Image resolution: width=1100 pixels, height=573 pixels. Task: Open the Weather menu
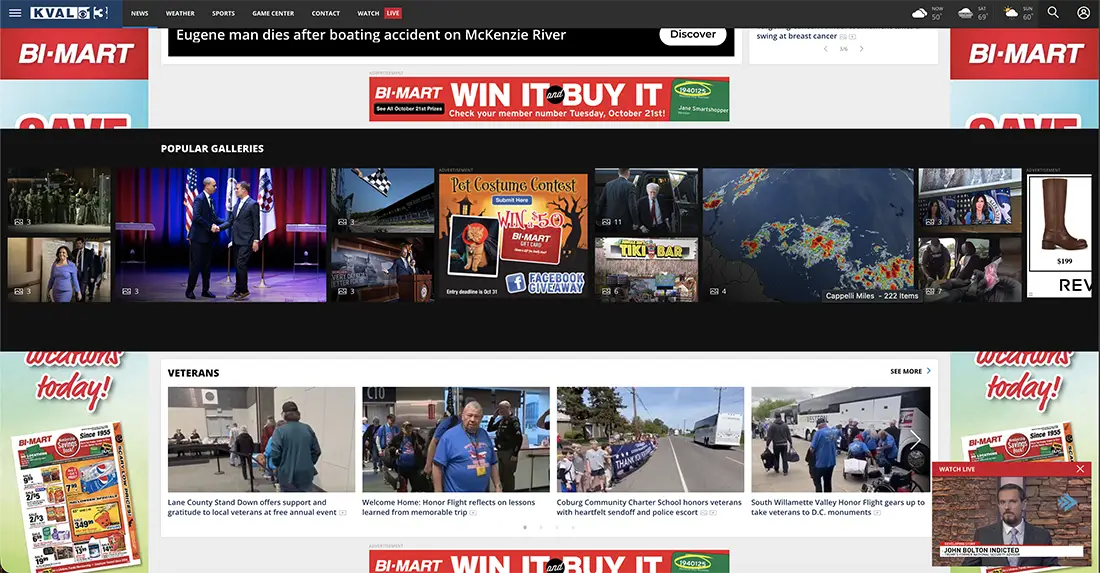coord(180,13)
